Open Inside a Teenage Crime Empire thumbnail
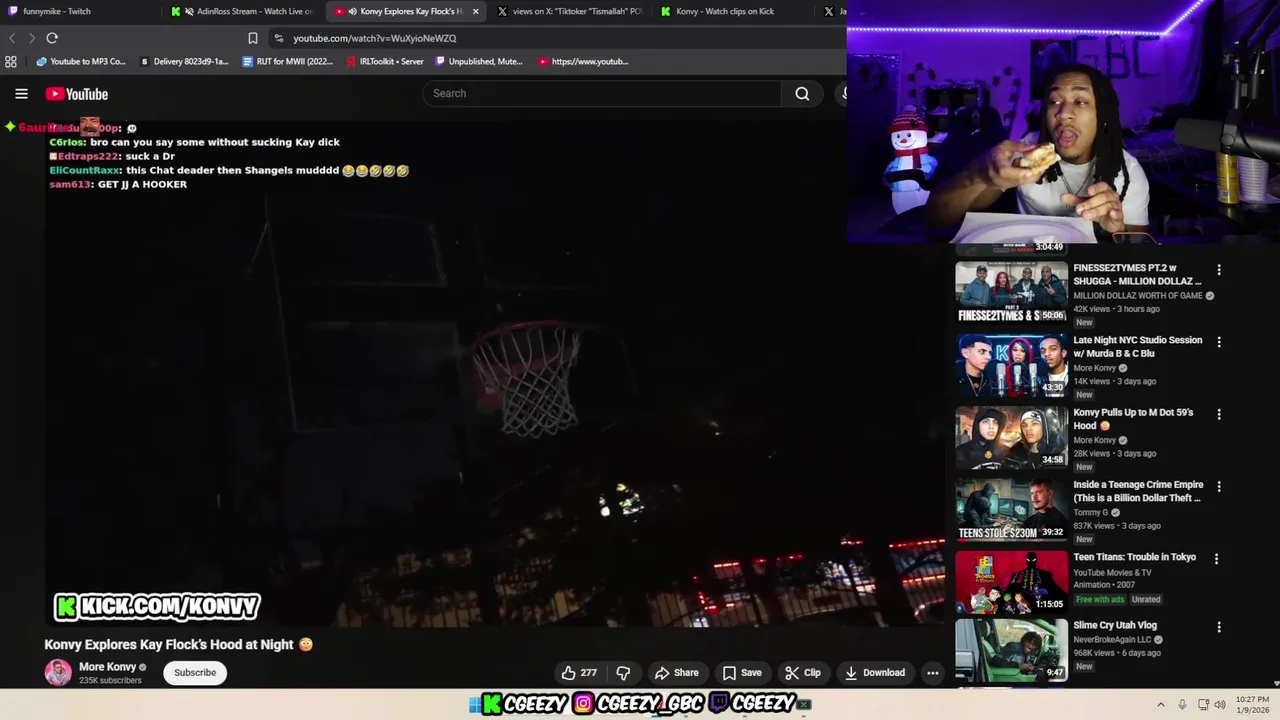The image size is (1280, 720). coord(1011,509)
